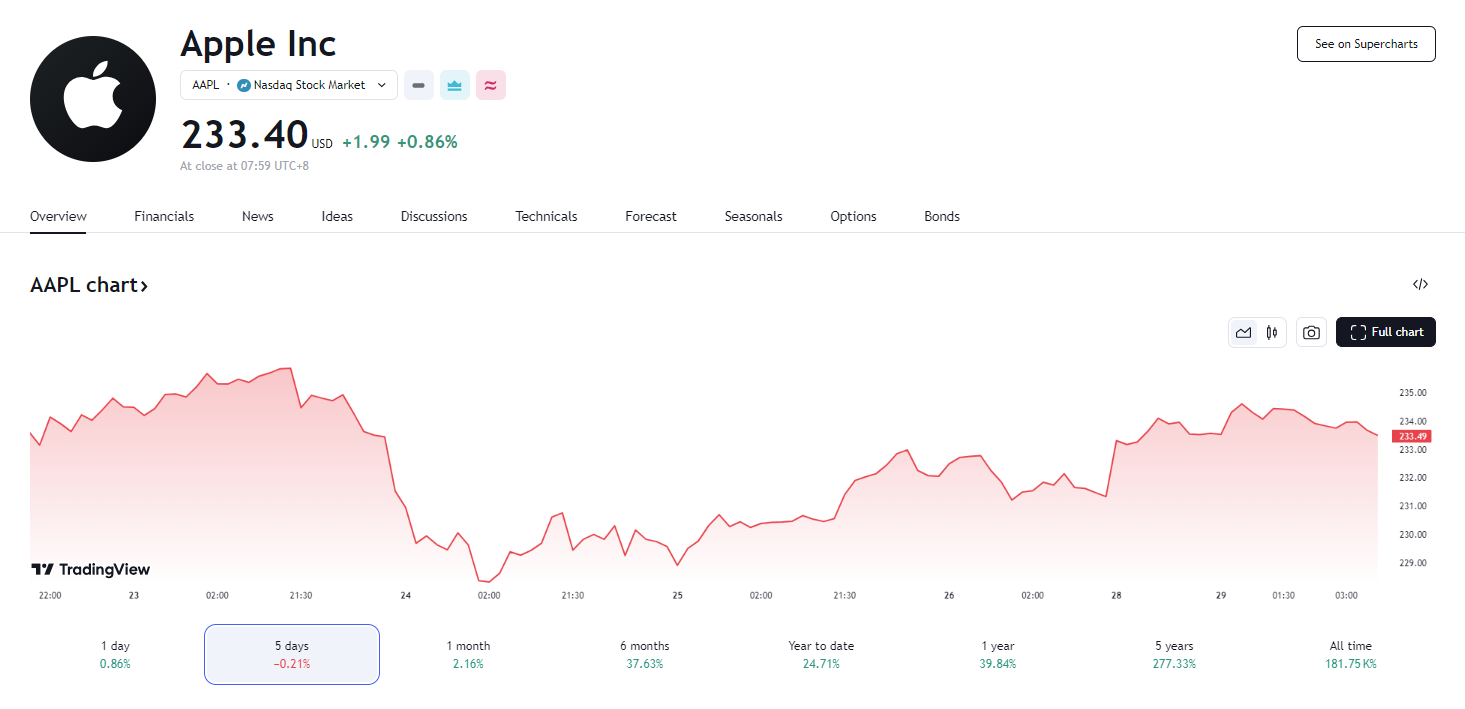The image size is (1465, 709).
Task: Select the All time range
Action: pyautogui.click(x=1350, y=654)
